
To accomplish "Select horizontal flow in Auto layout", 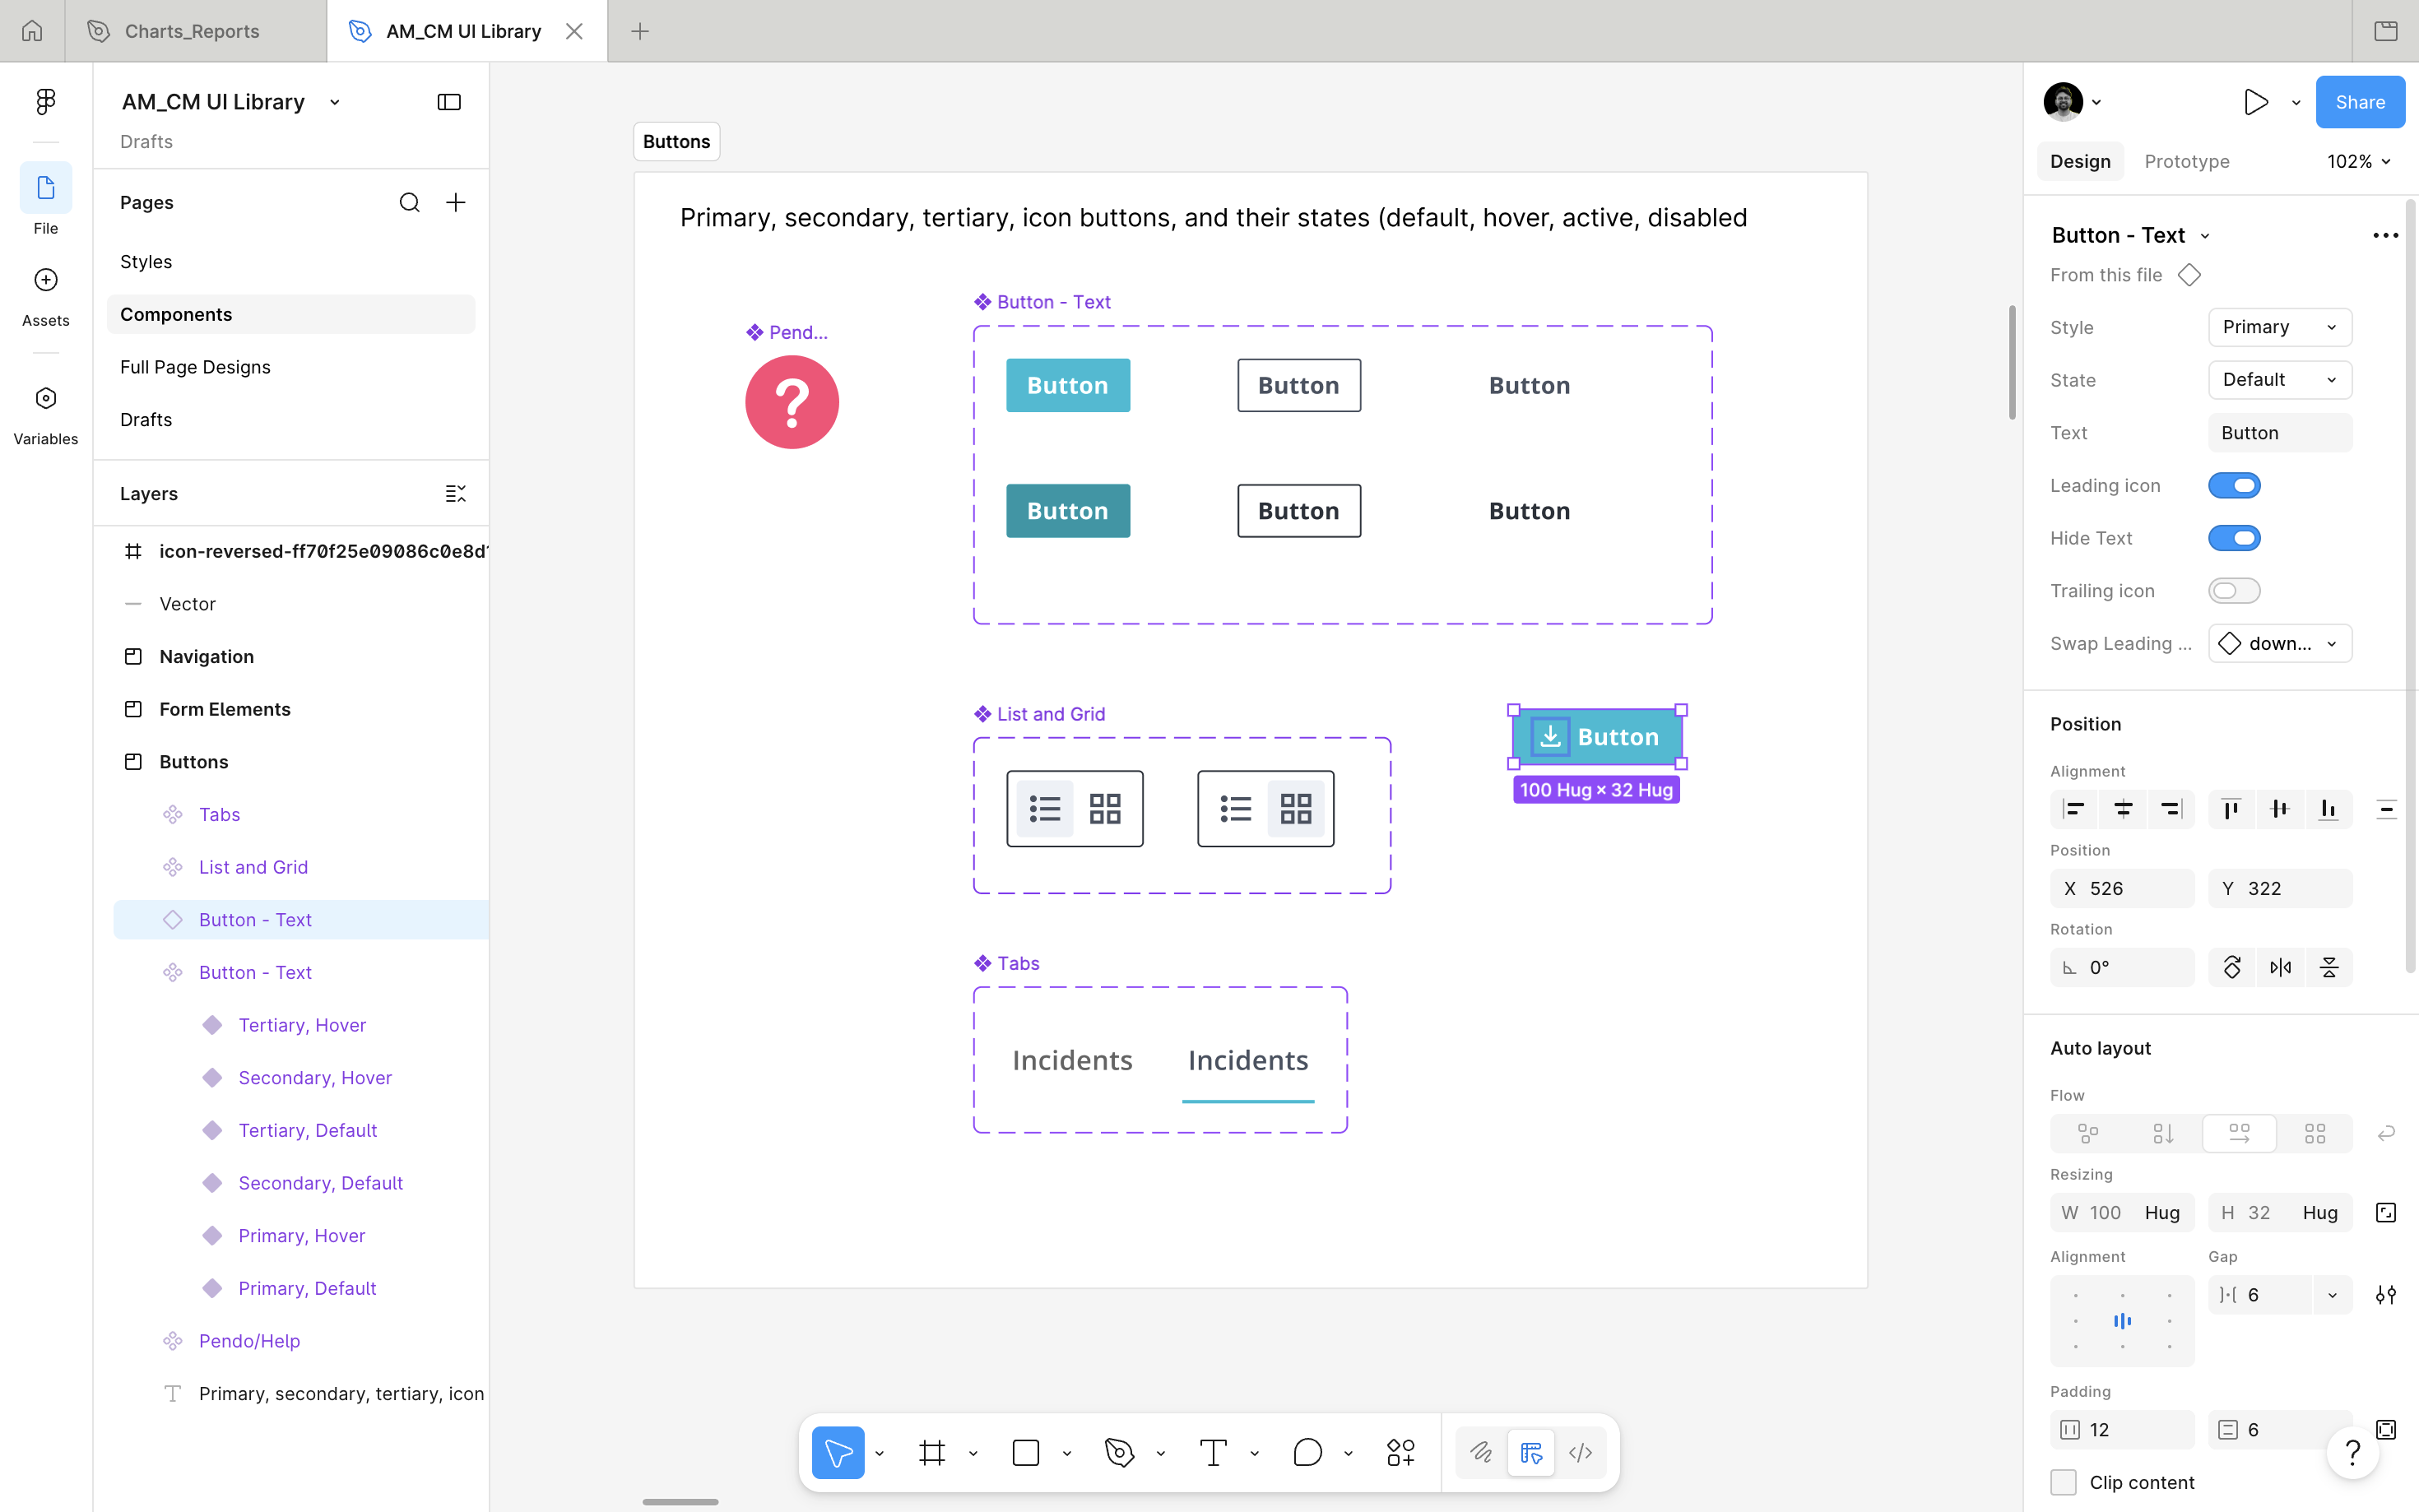I will pyautogui.click(x=2239, y=1133).
